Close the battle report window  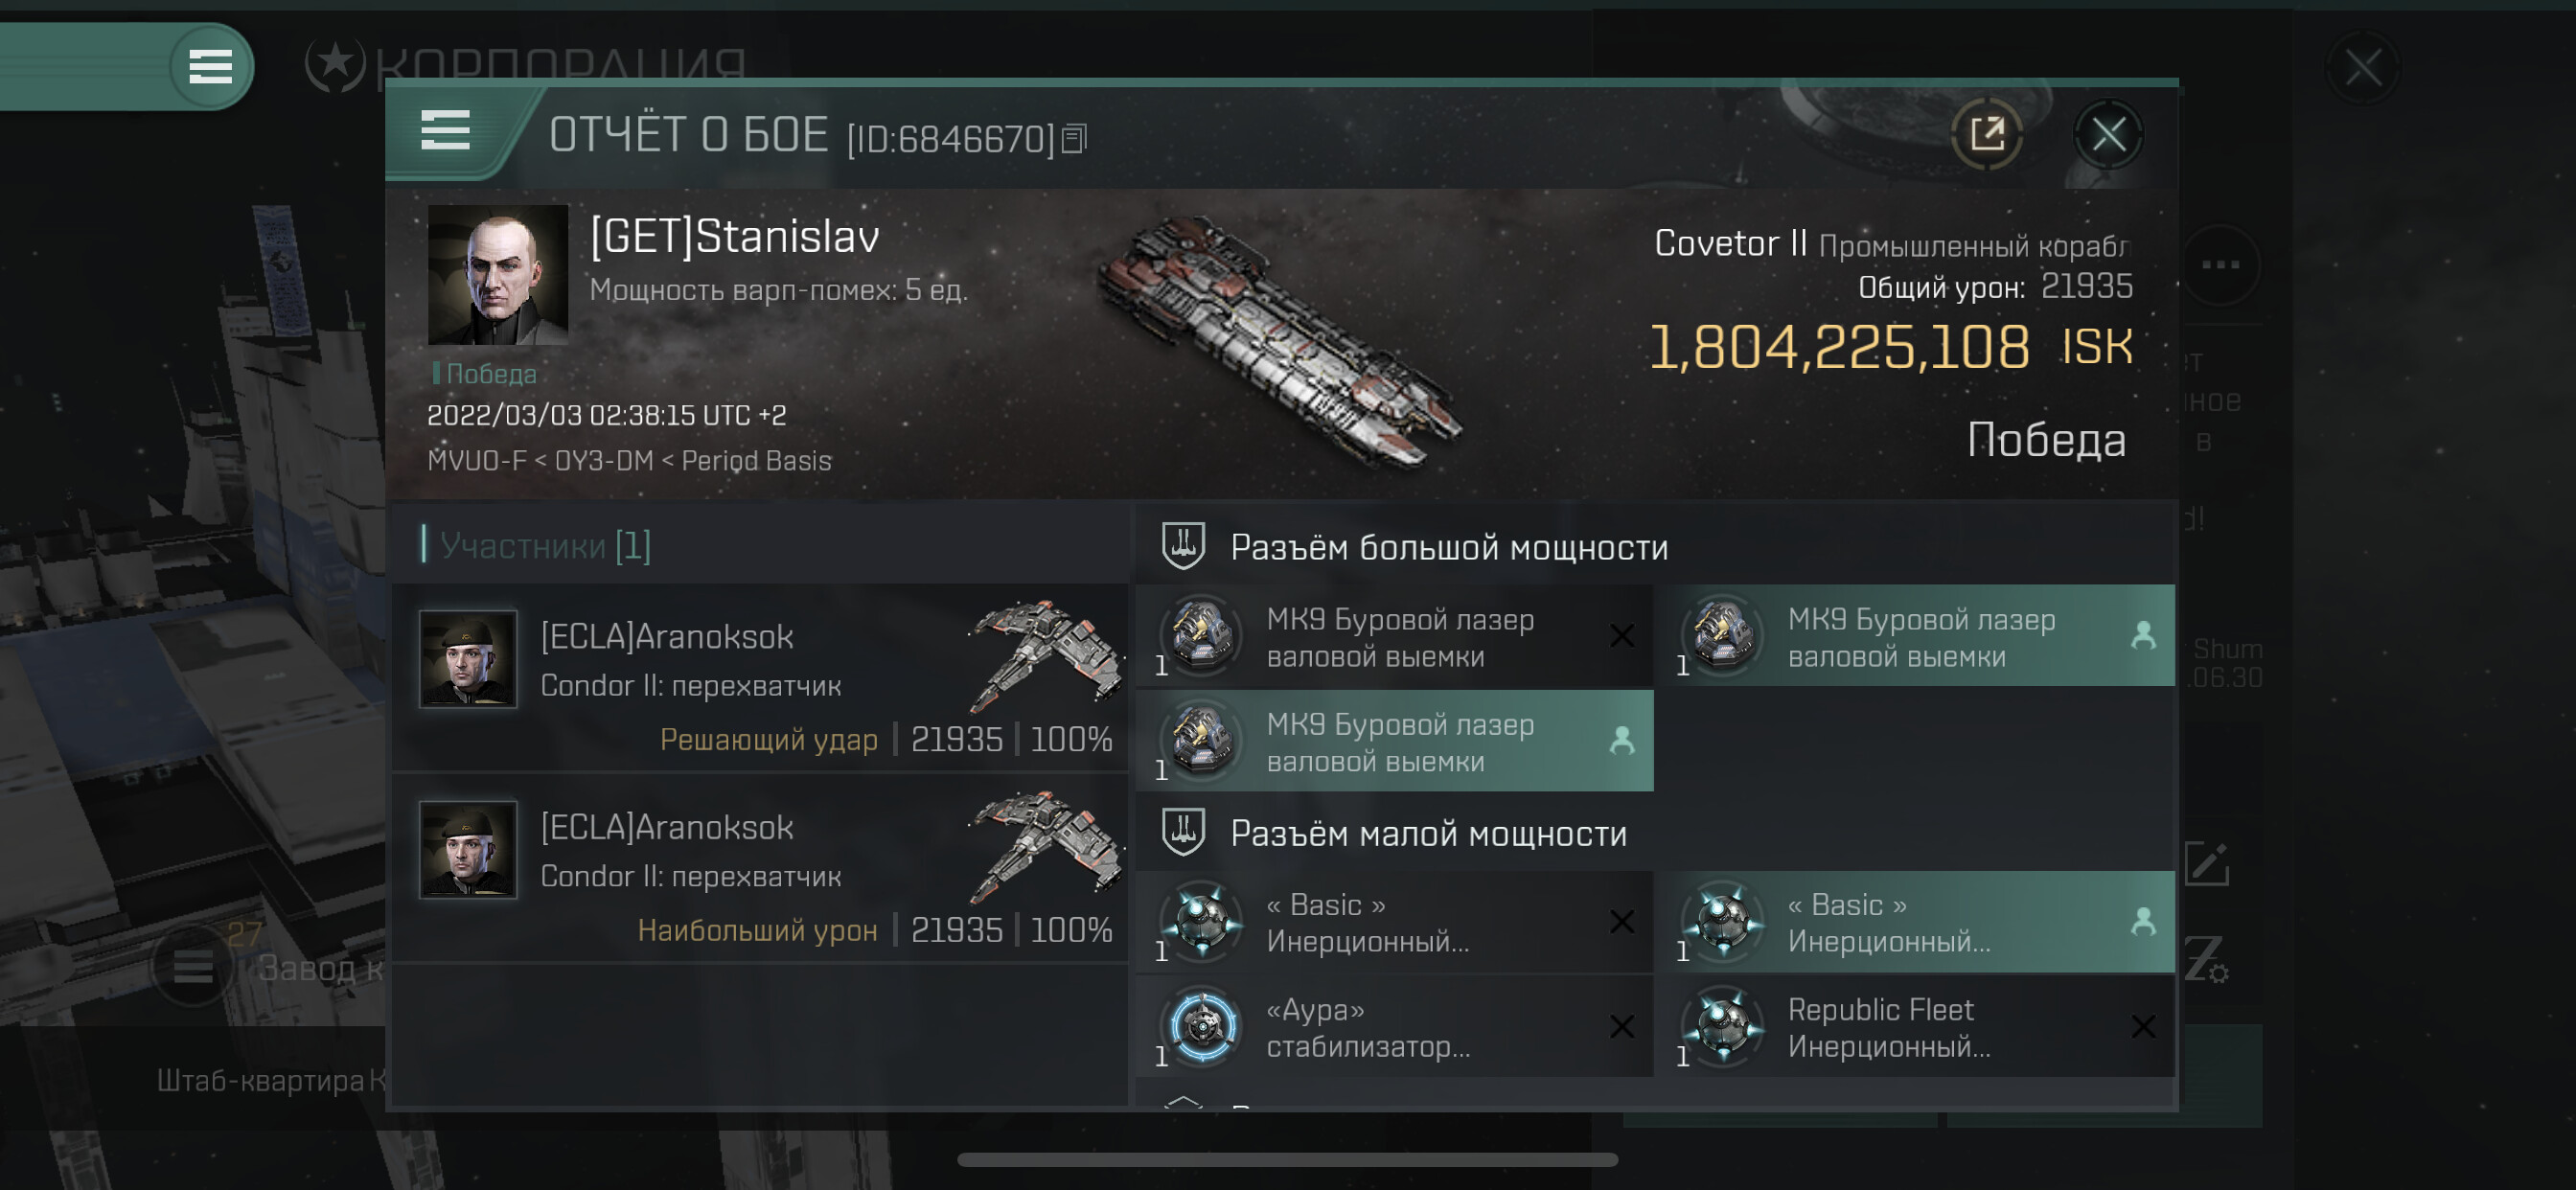[x=2108, y=133]
